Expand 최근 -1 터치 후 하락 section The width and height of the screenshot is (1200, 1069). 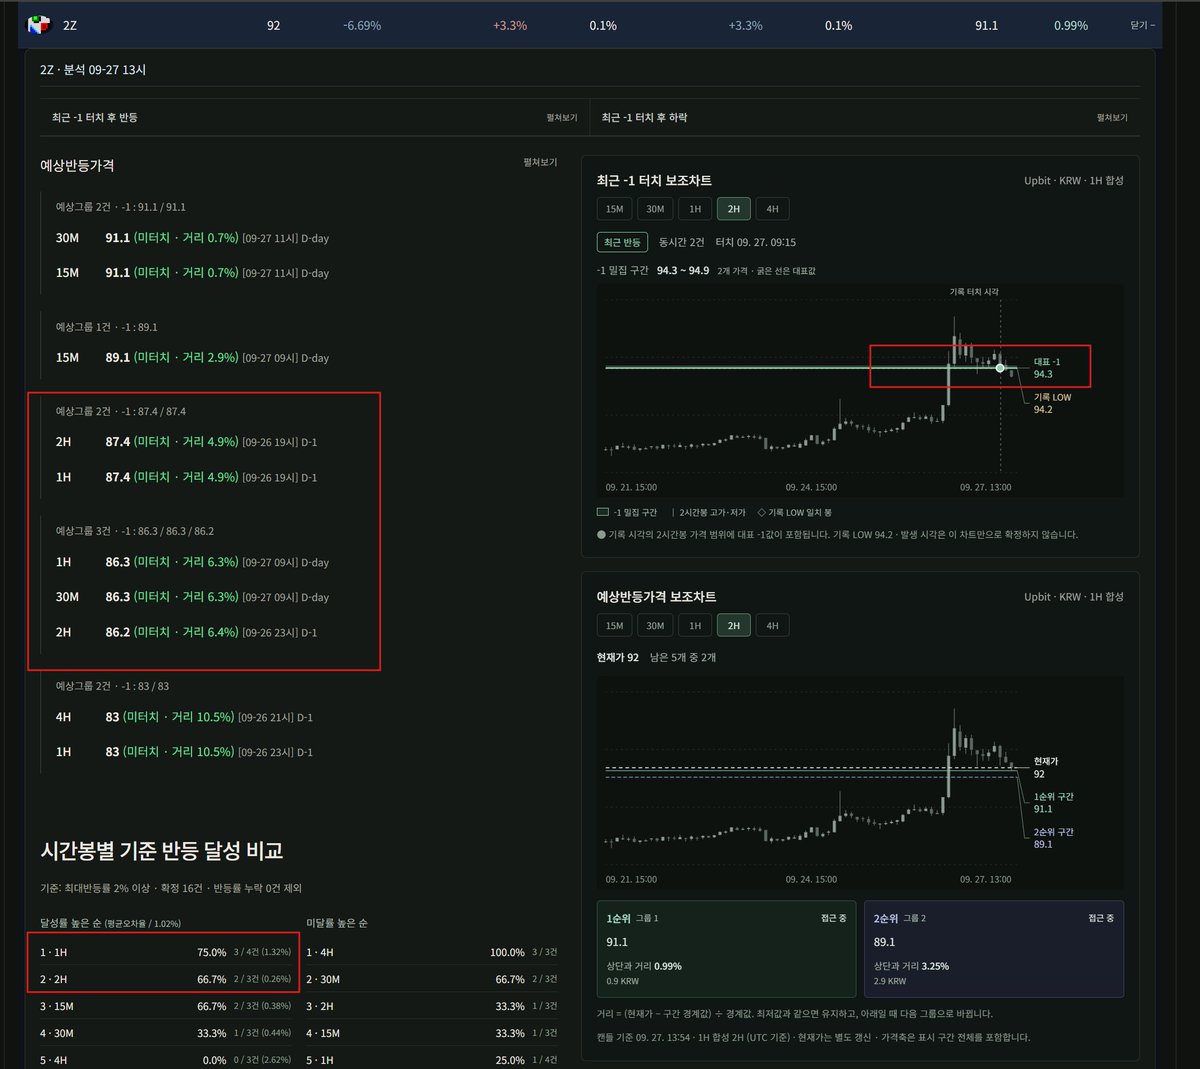1111,118
